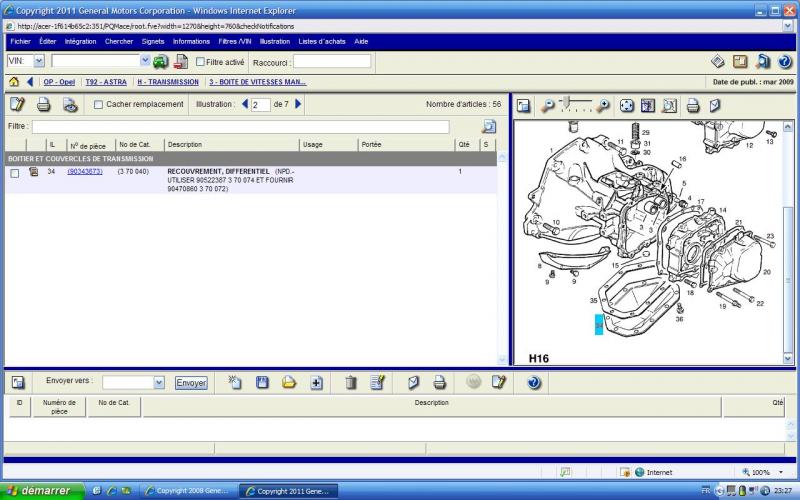This screenshot has height=500, width=800.
Task: Open part number link 90343673
Action: 85,171
